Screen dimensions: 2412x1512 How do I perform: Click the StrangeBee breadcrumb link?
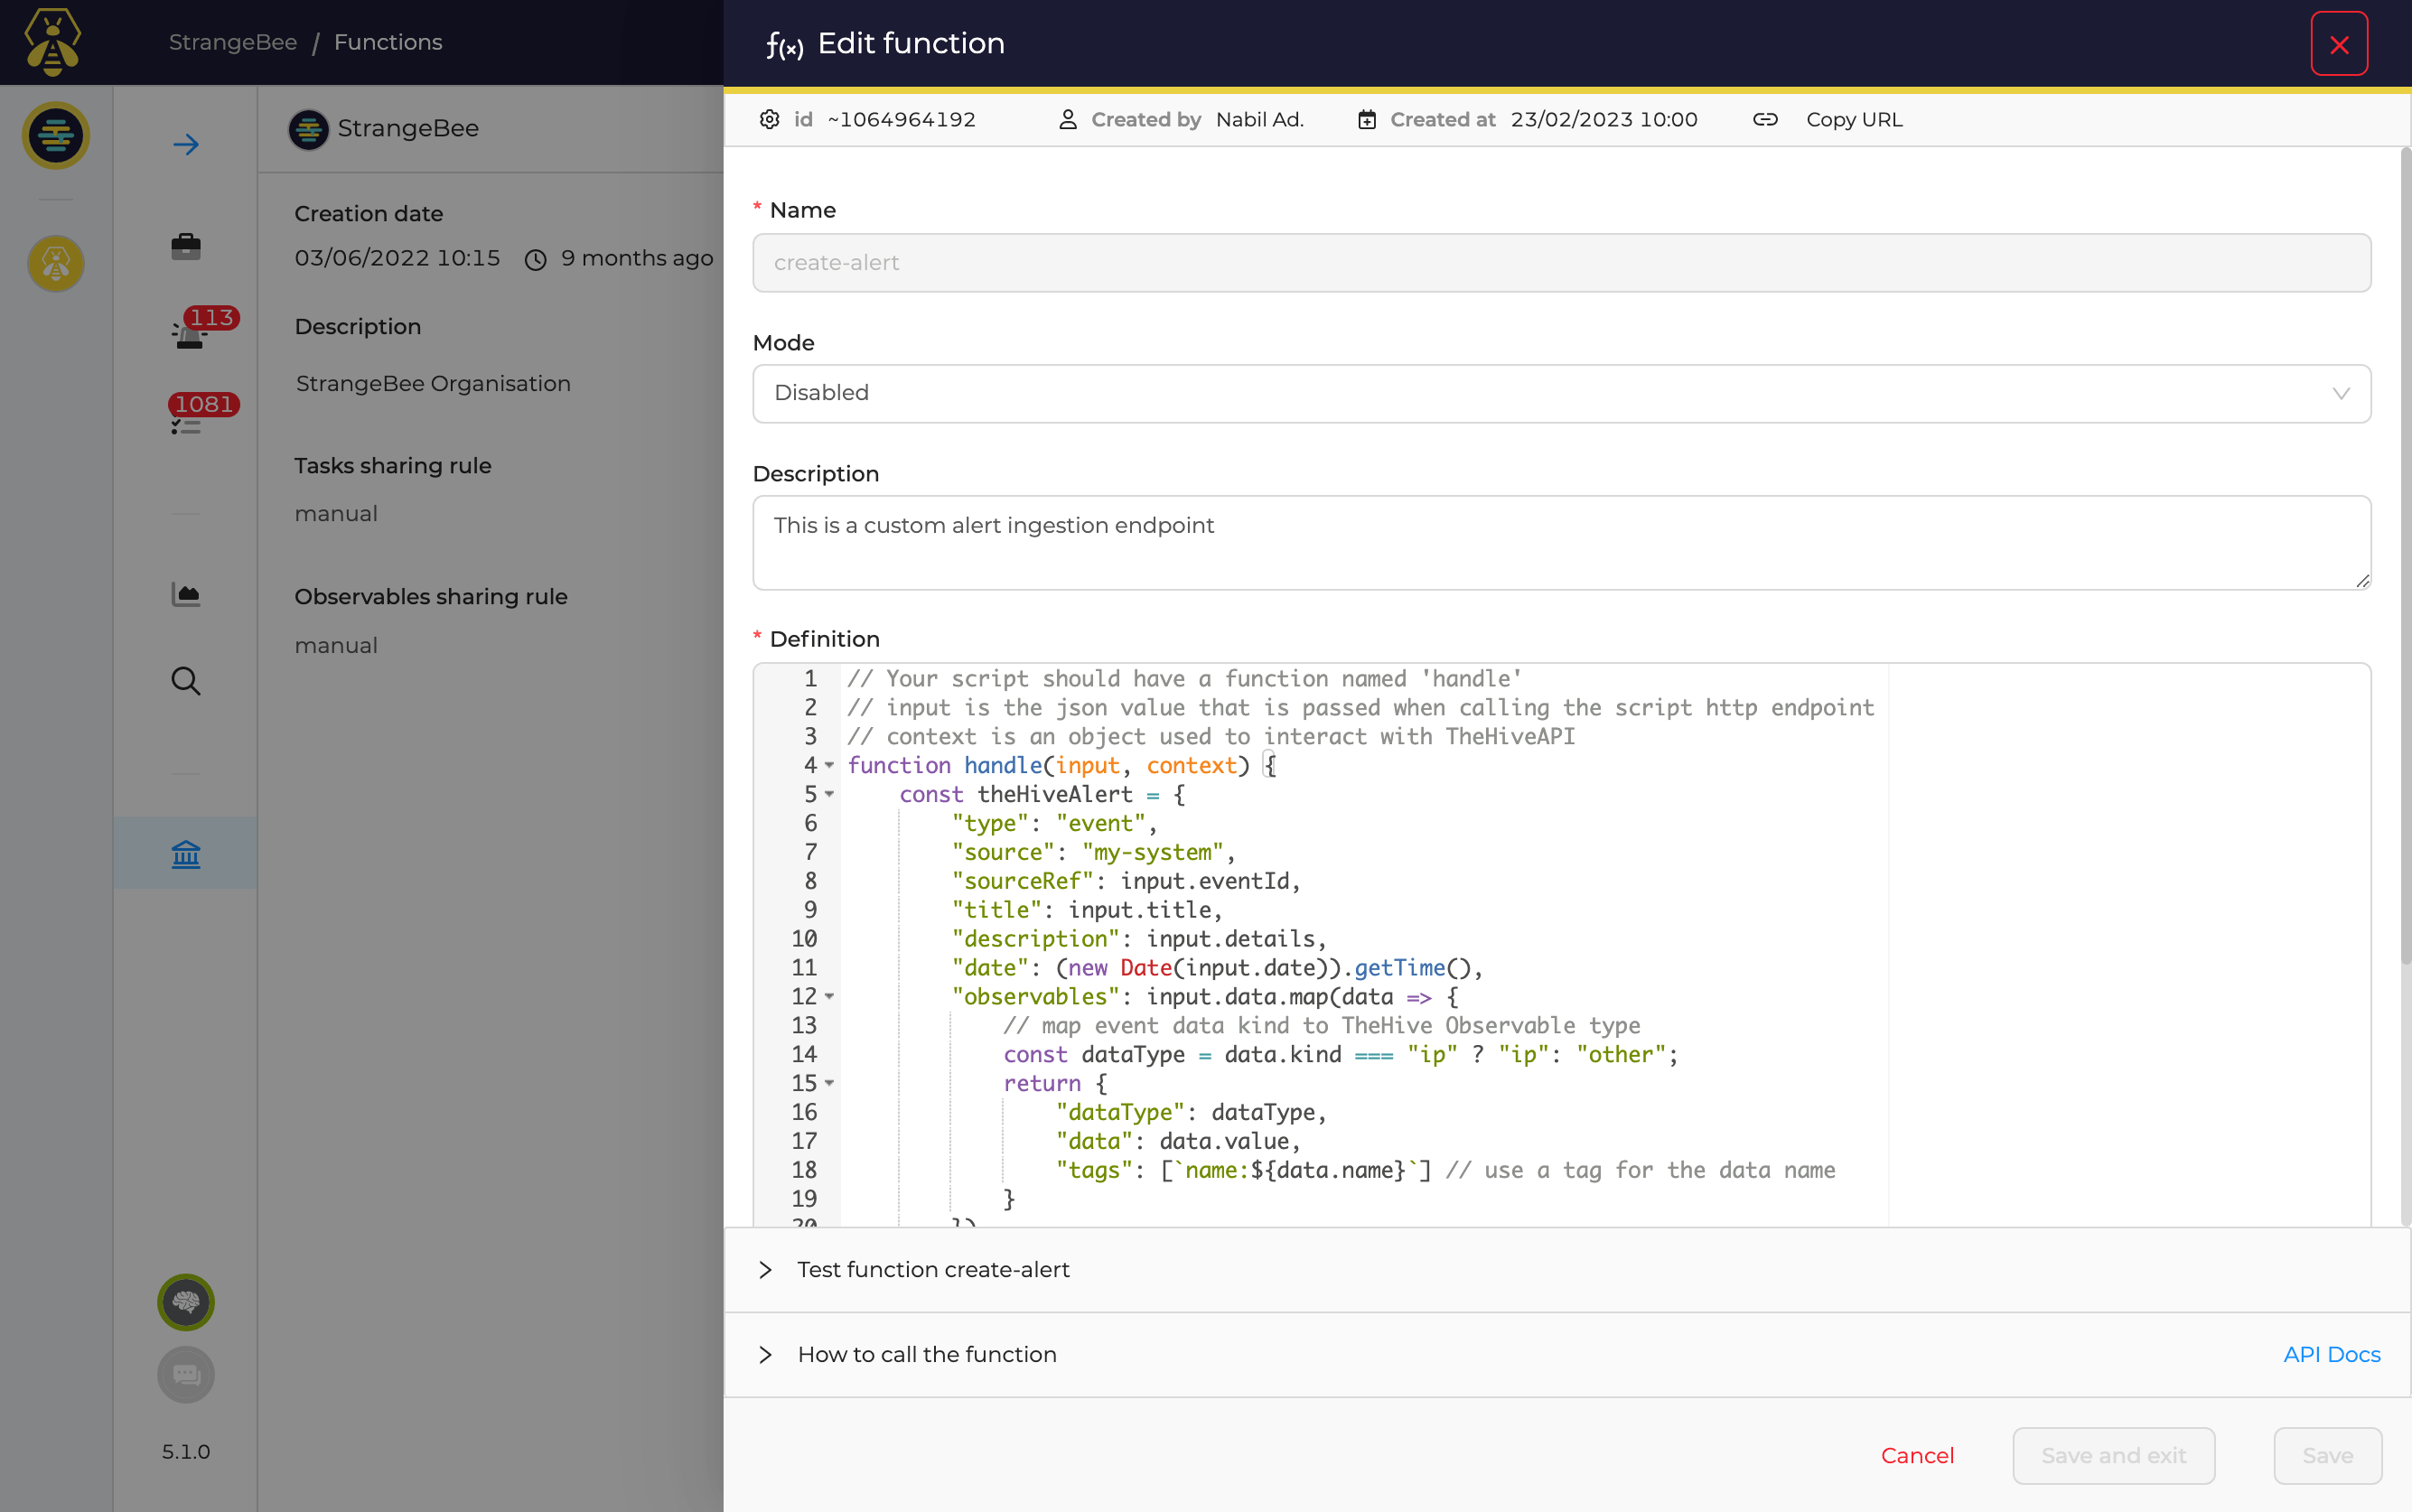point(233,42)
